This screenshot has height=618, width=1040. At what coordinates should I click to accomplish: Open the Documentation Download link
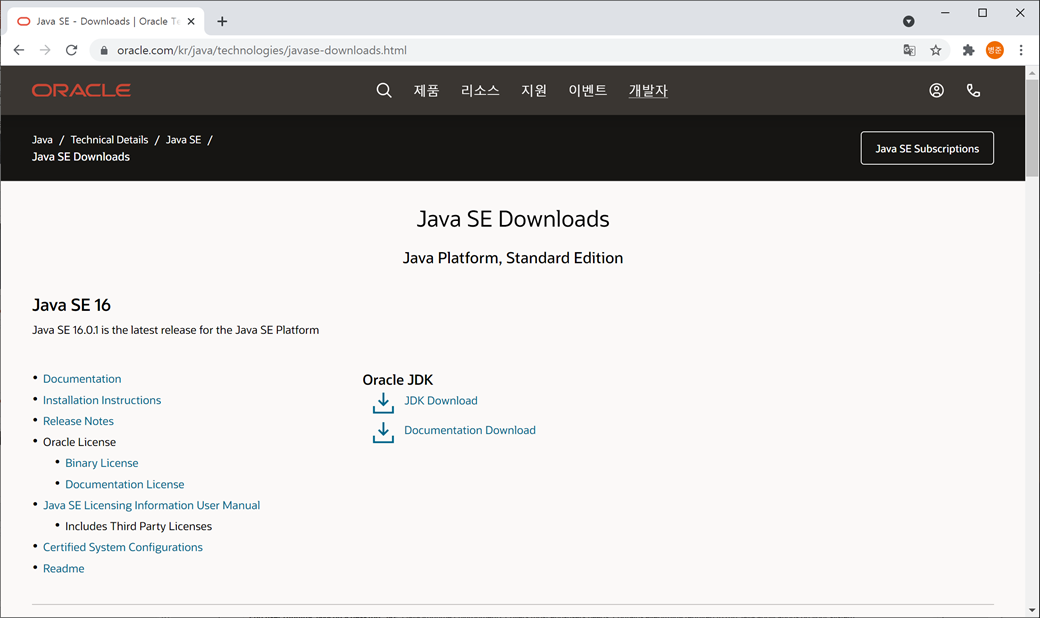(x=470, y=430)
